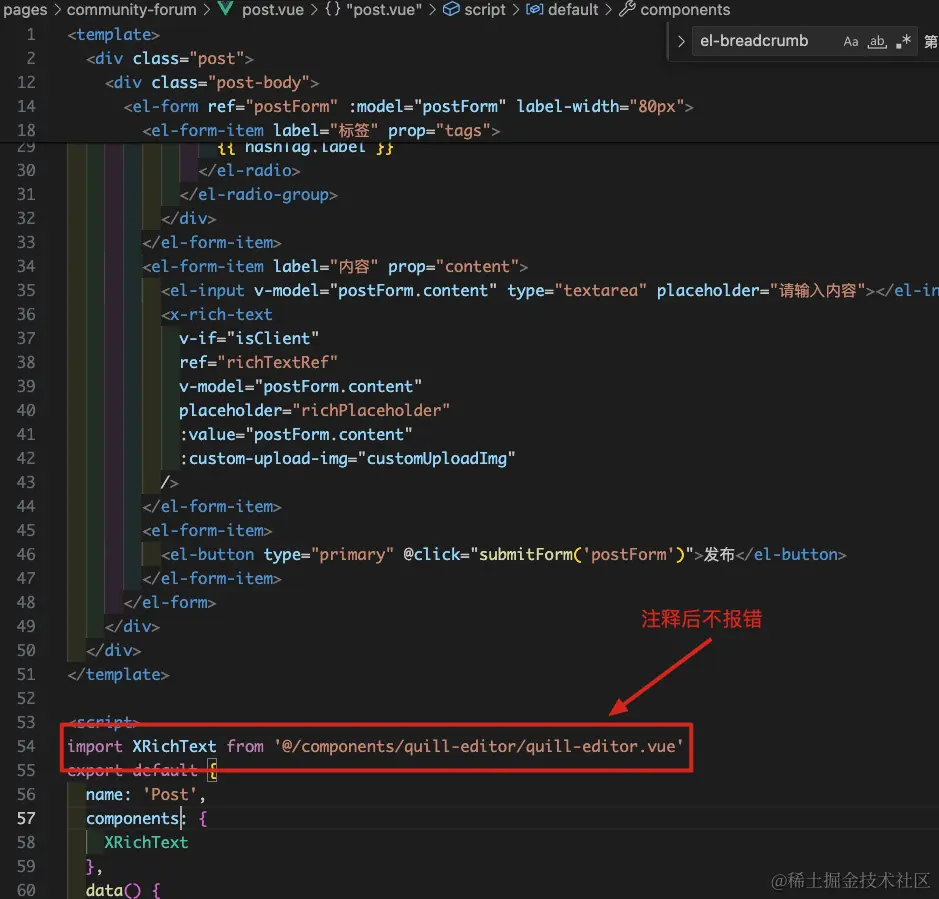Click the el-input textarea line

tap(550, 290)
